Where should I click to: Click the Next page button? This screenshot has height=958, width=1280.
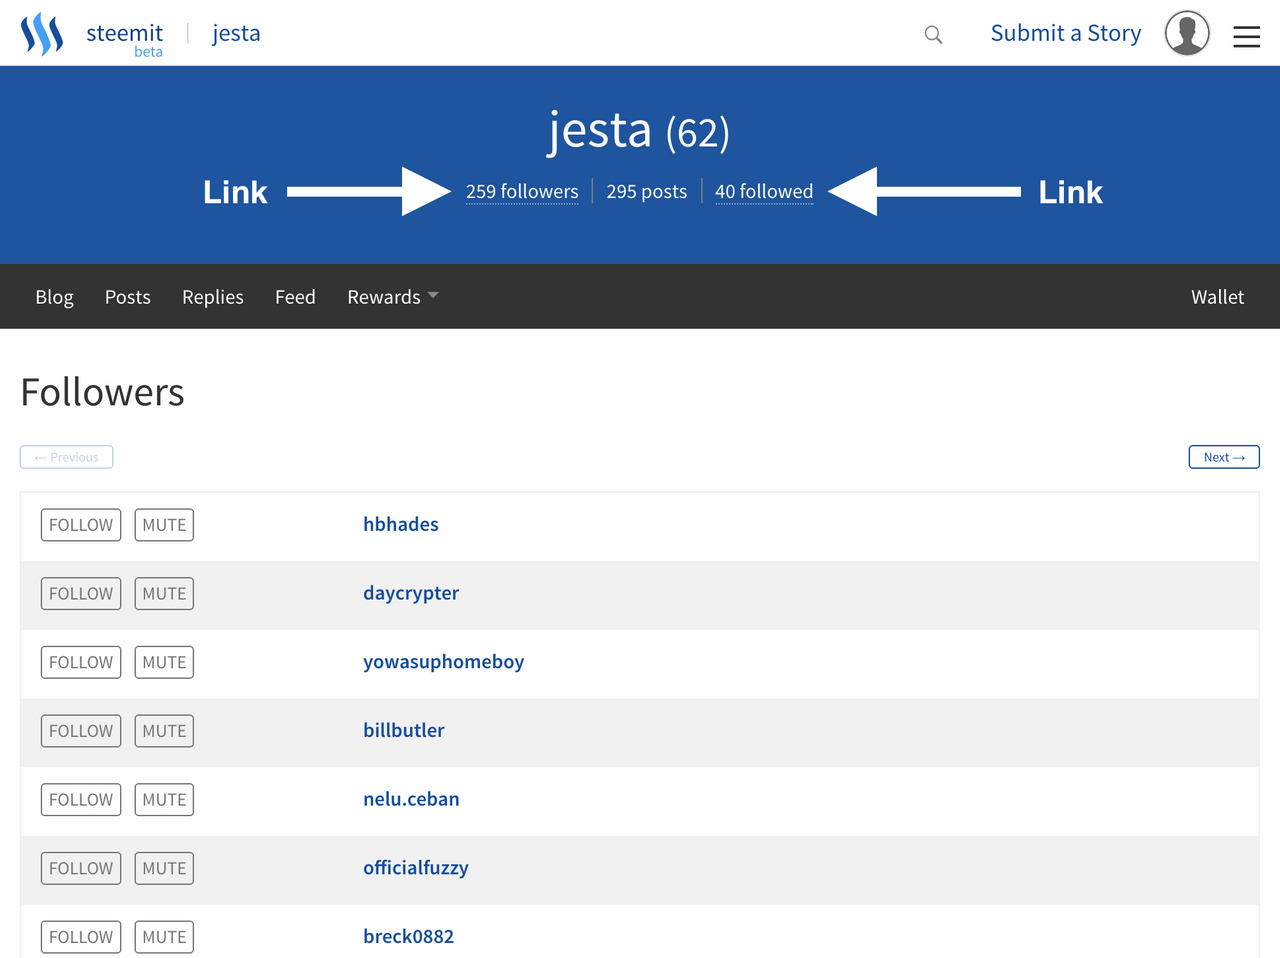click(1224, 457)
